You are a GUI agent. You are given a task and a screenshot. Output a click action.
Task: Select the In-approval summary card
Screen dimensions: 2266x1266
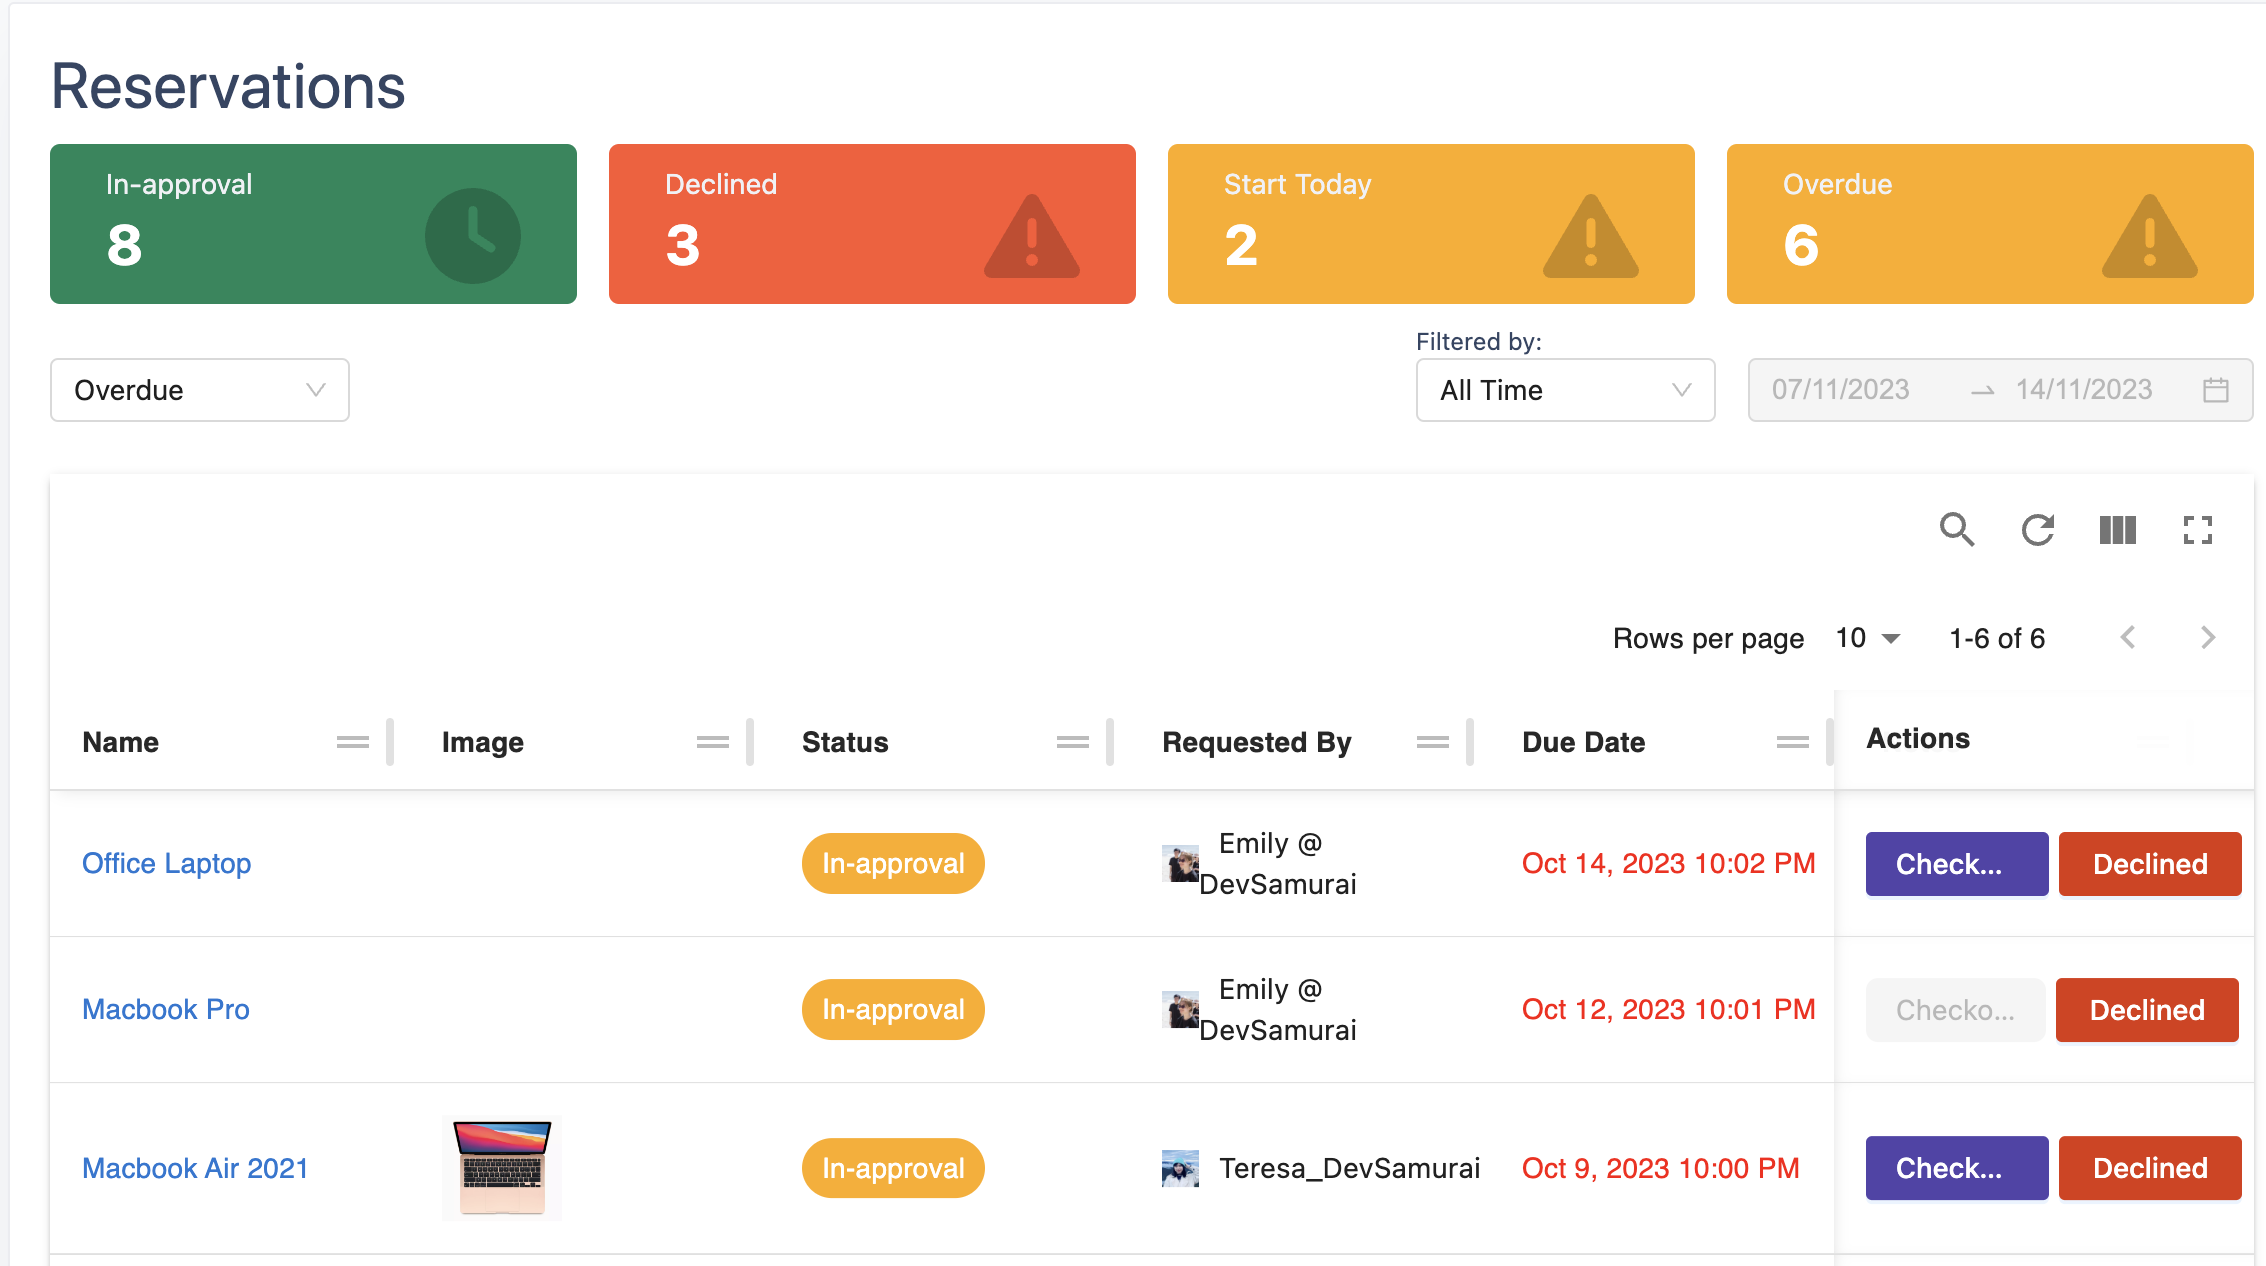coord(313,224)
